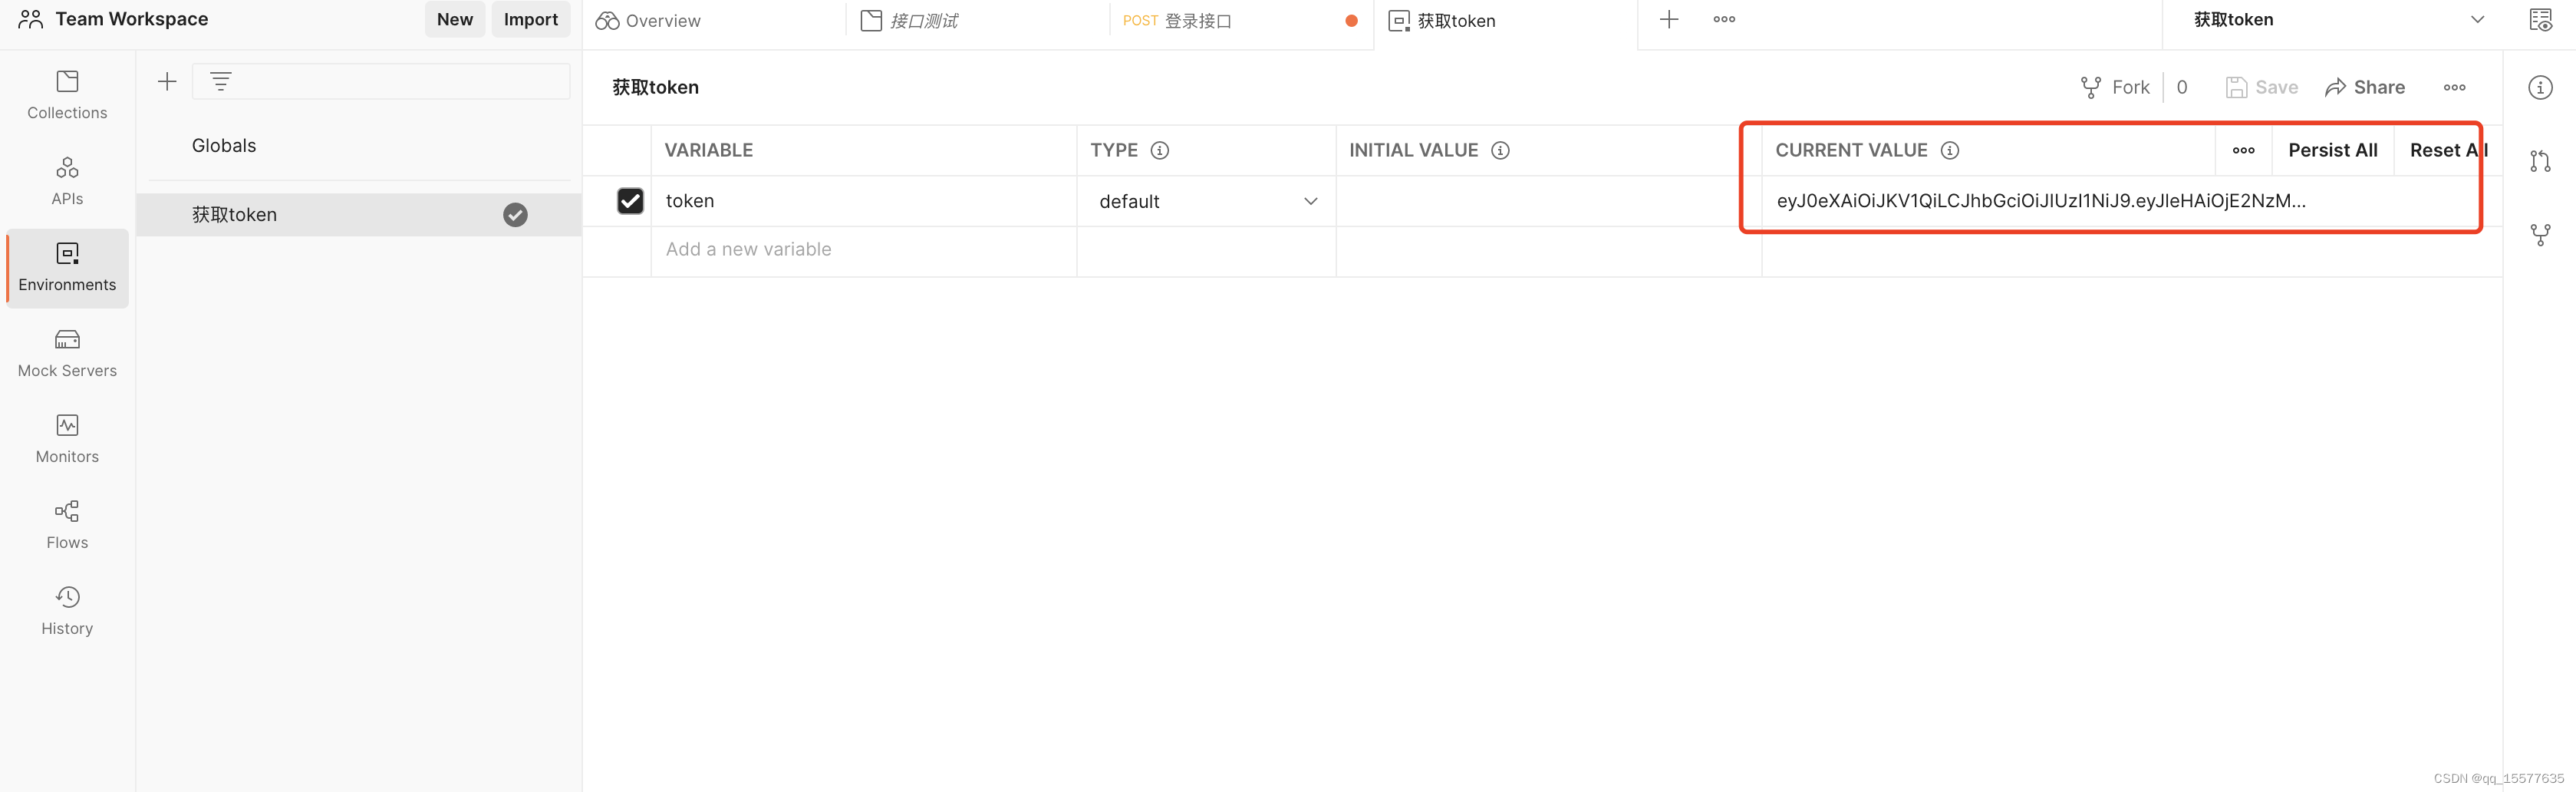Click the Team Workspace name

[x=132, y=19]
